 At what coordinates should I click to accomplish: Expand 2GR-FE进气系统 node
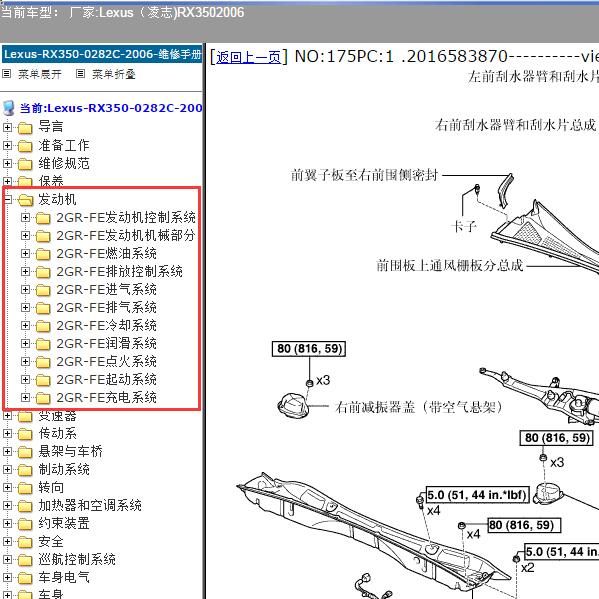tap(25, 289)
